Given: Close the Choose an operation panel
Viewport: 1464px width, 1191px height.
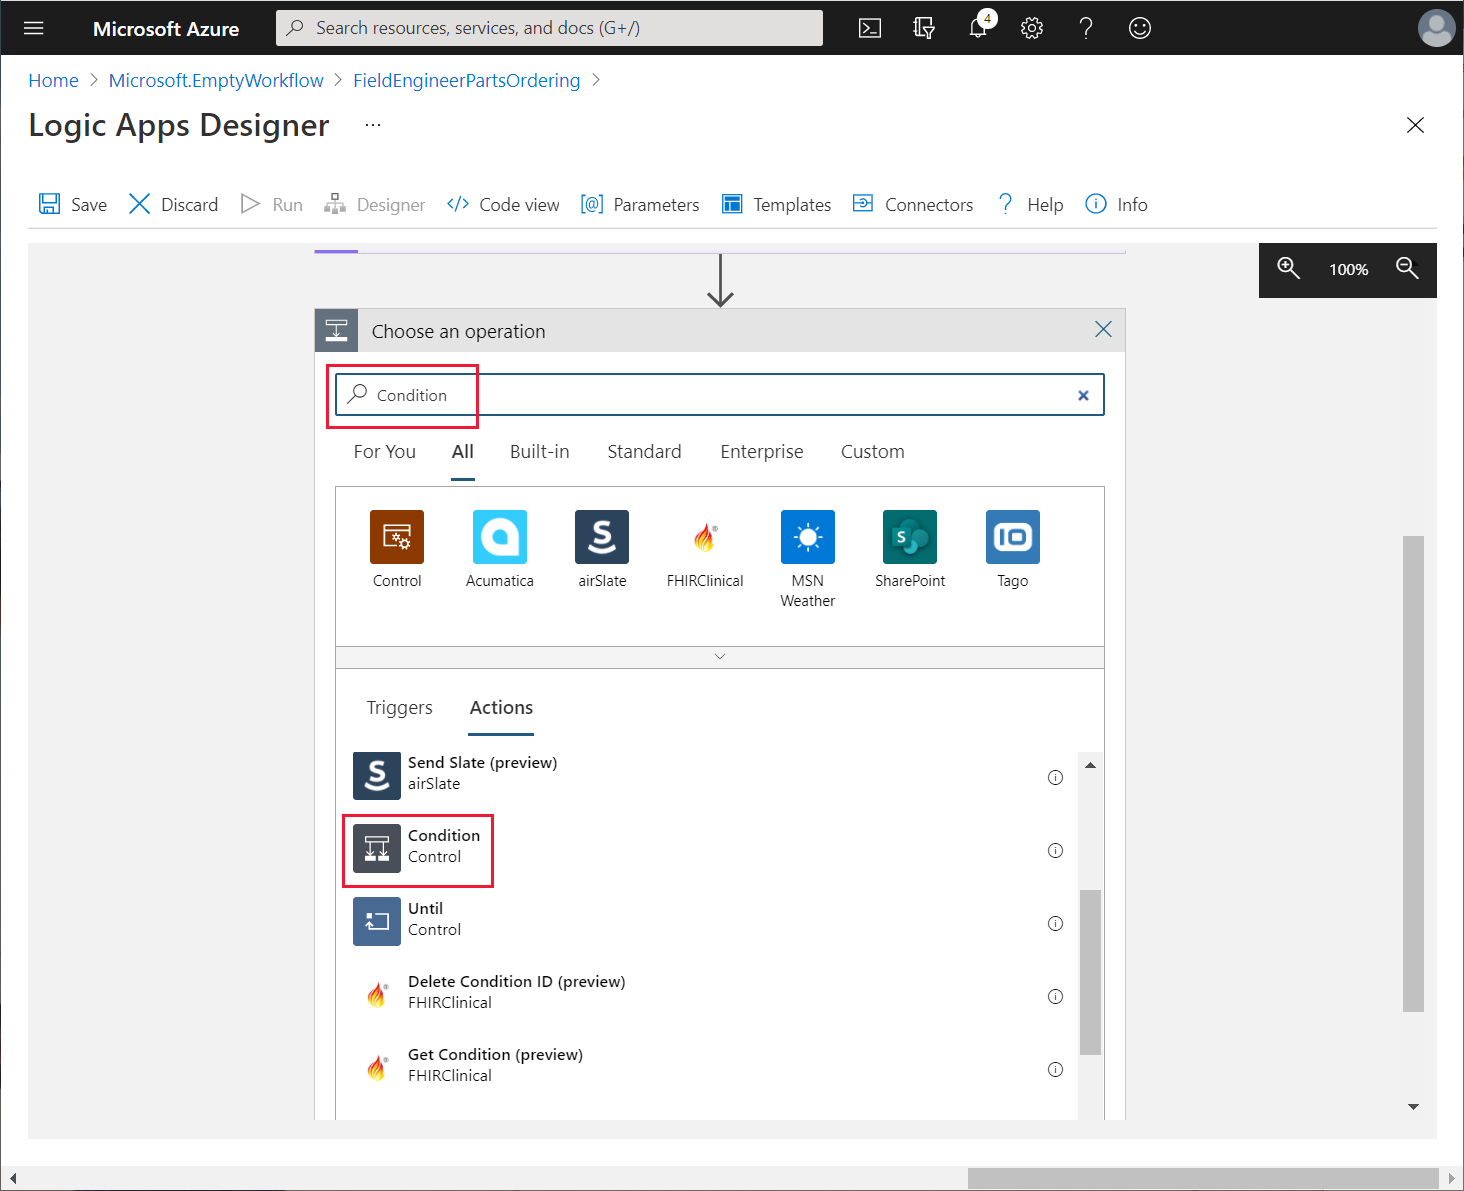Looking at the screenshot, I should coord(1103,329).
